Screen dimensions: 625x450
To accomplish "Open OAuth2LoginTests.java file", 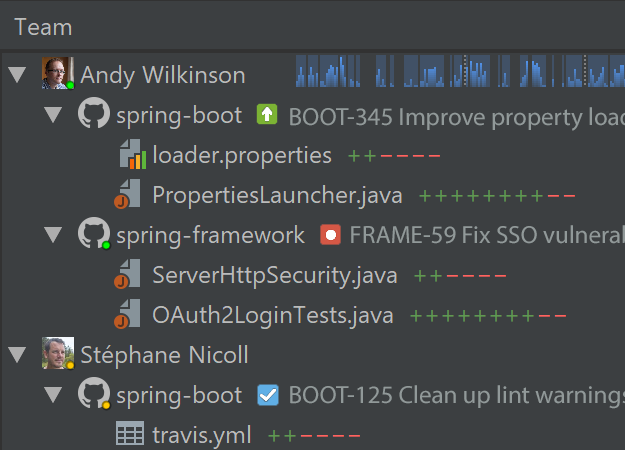I will click(273, 315).
